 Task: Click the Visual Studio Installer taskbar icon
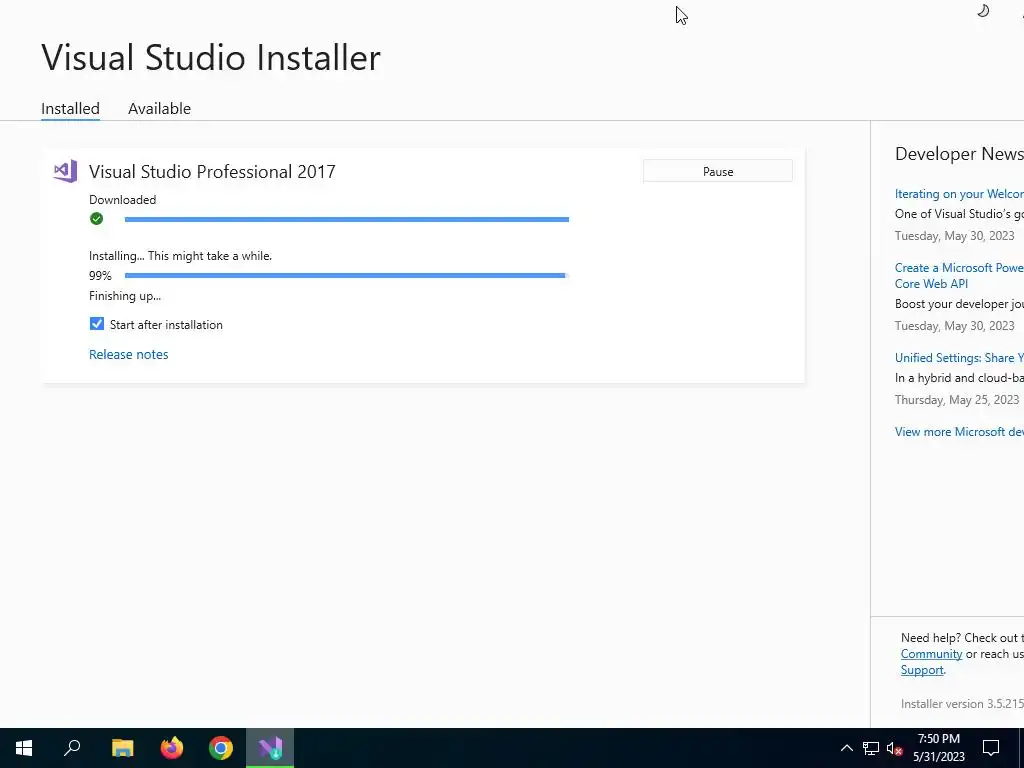[x=270, y=748]
